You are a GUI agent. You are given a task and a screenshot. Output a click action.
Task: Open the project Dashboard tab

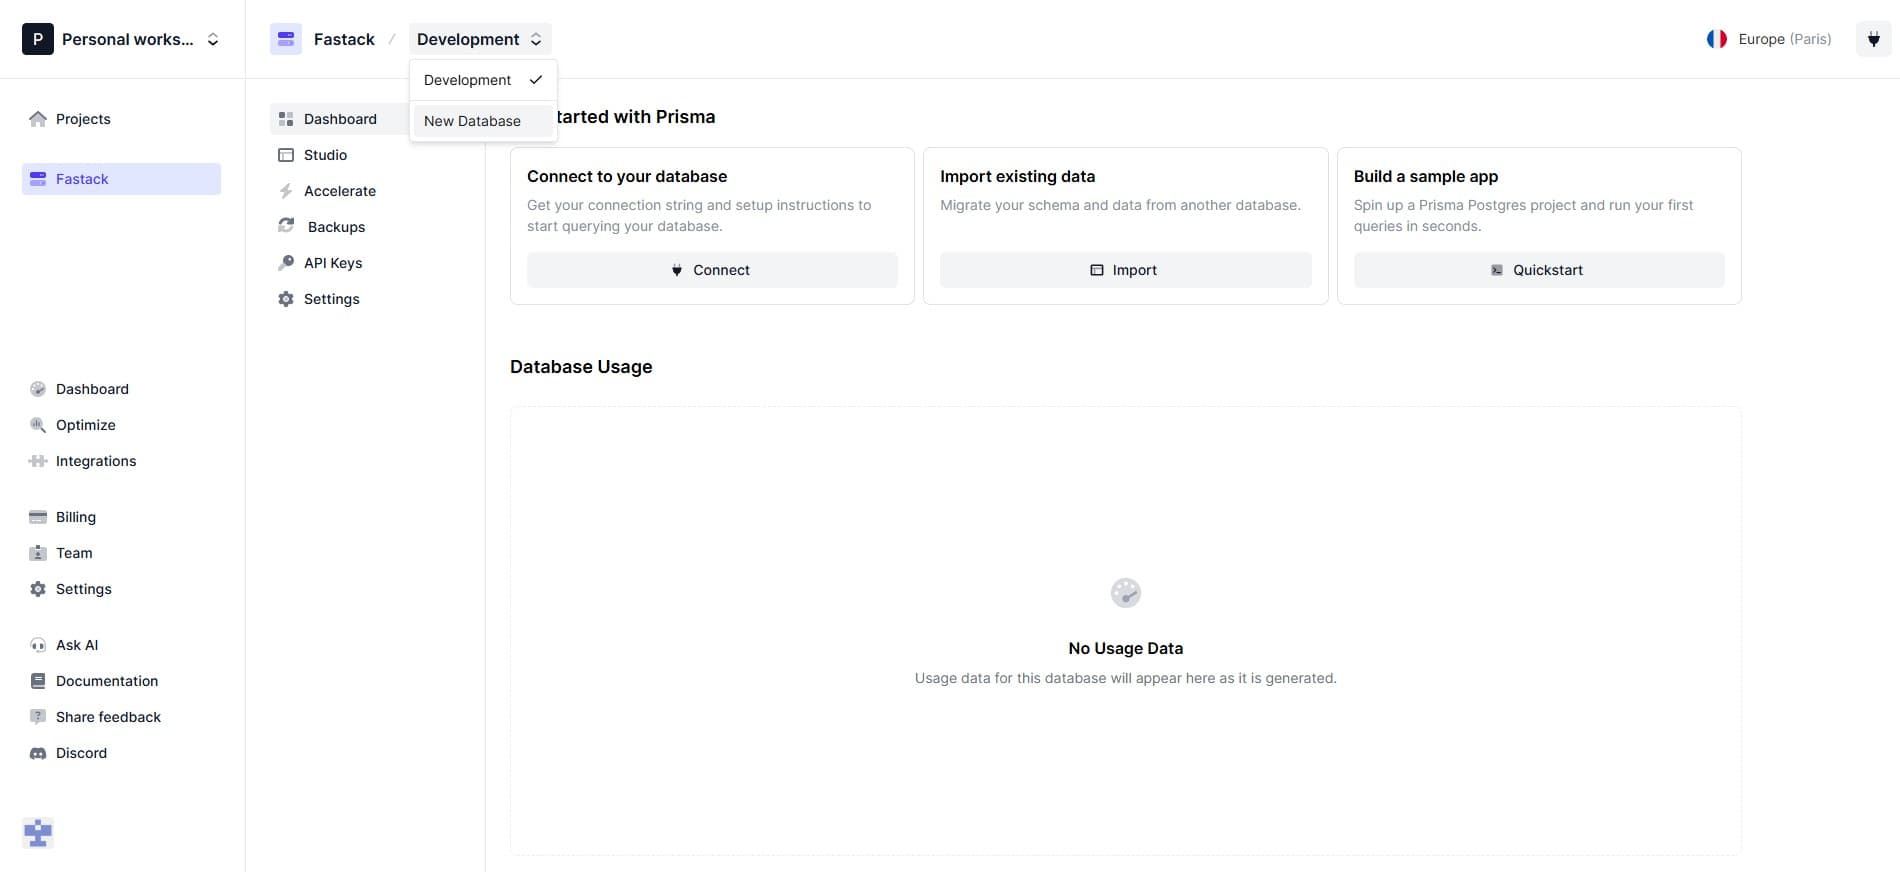click(x=339, y=119)
